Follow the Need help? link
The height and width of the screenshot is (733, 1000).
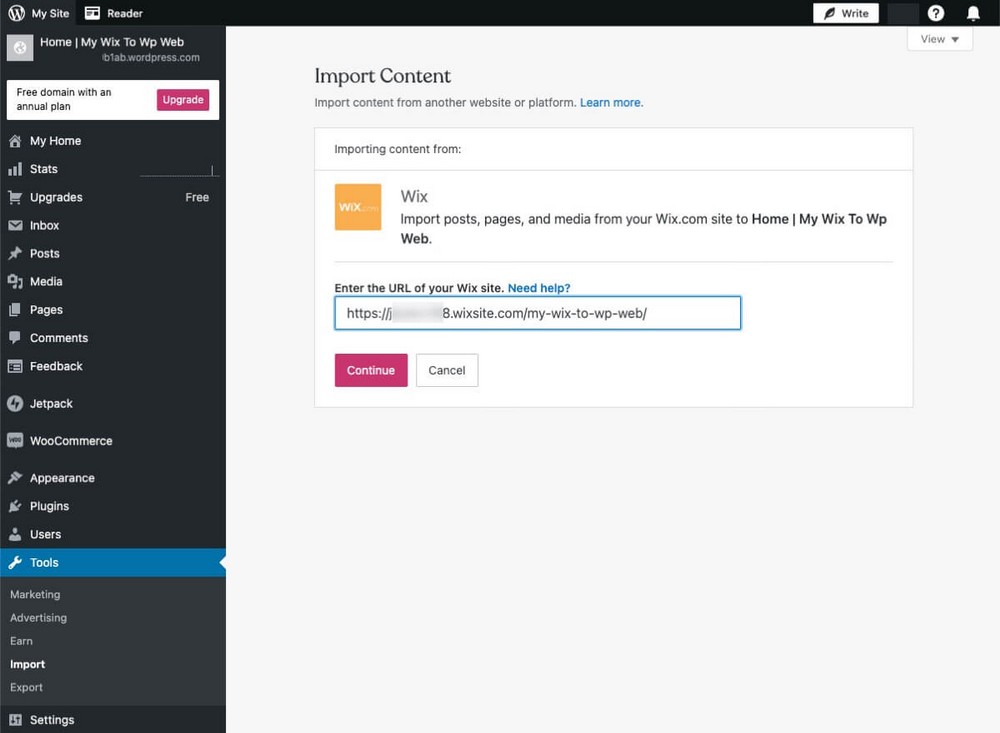point(539,288)
